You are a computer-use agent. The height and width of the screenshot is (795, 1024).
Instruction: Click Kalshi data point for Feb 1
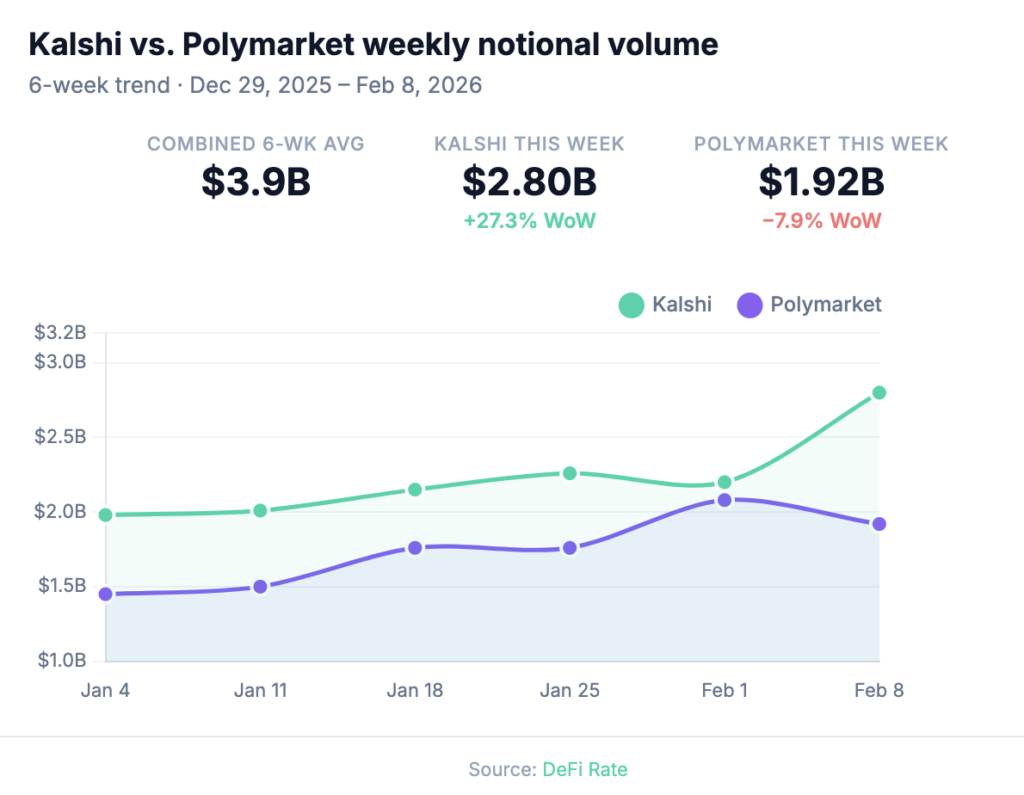pyautogui.click(x=725, y=482)
